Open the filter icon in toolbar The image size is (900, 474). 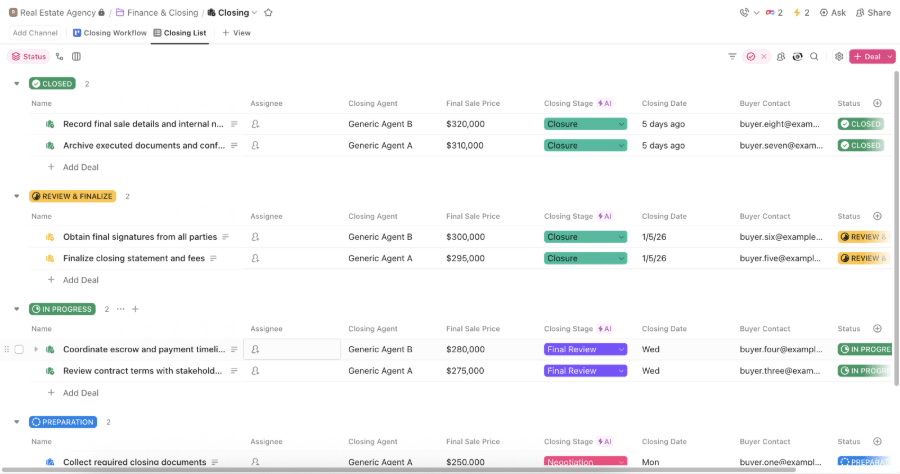click(x=732, y=56)
